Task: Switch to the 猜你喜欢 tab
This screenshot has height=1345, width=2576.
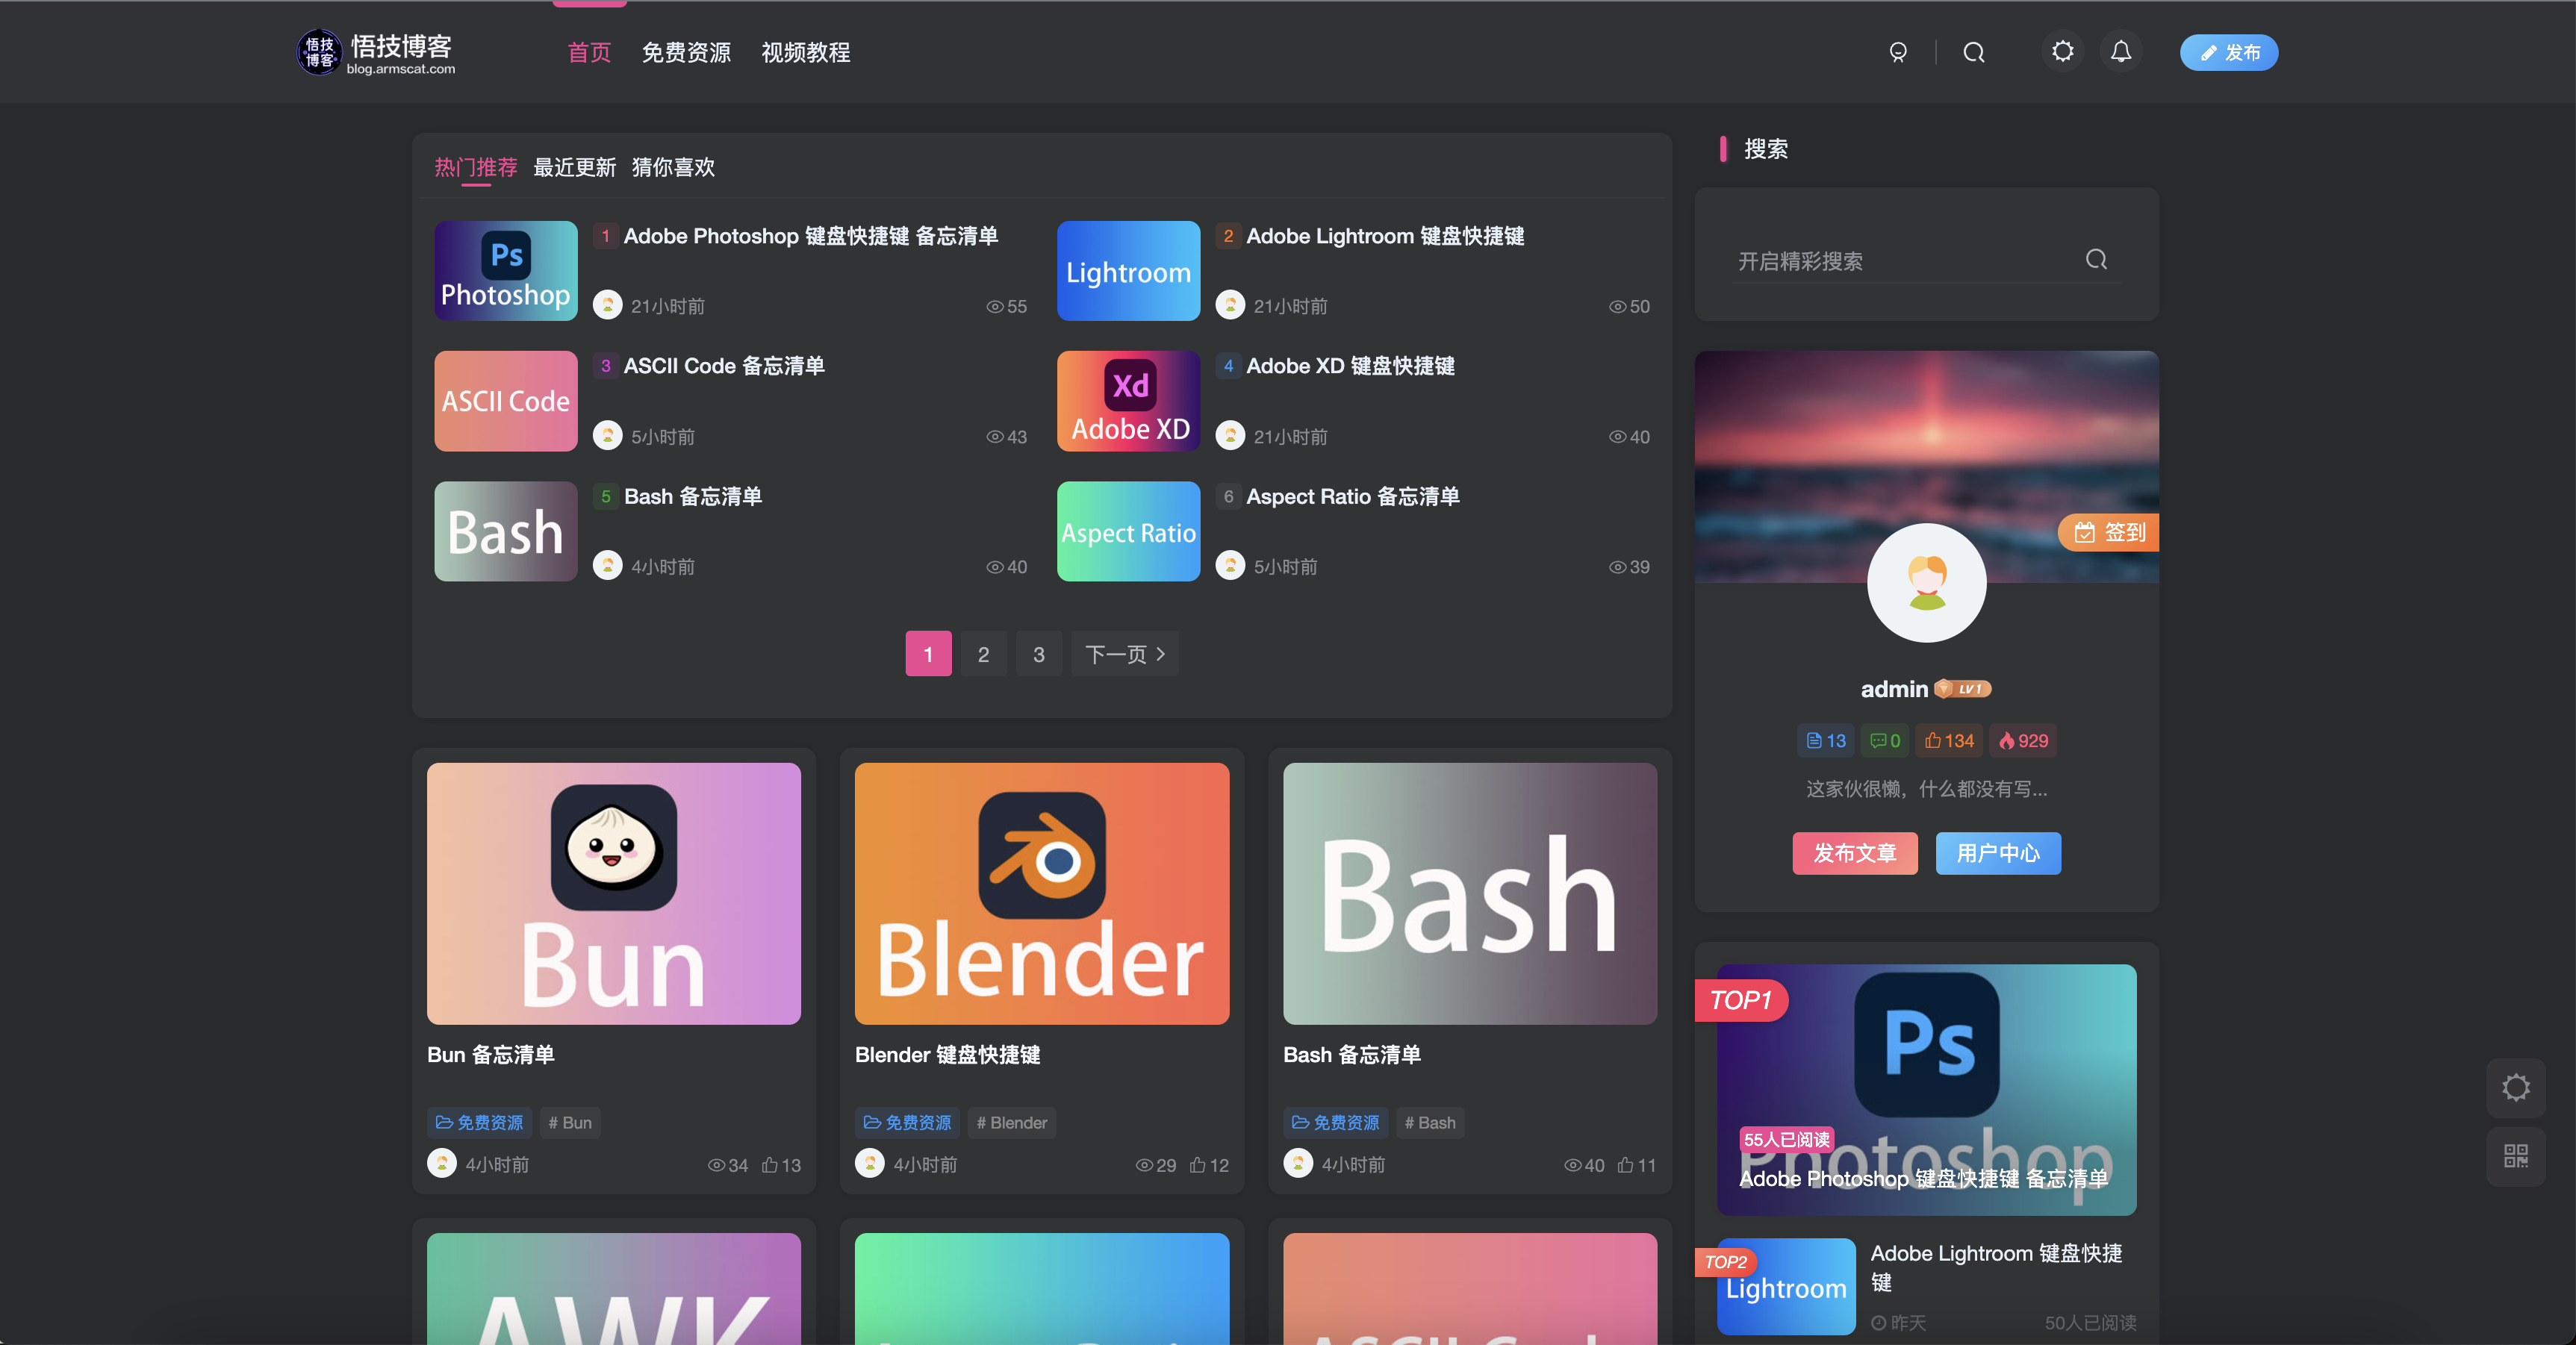Action: (x=673, y=167)
